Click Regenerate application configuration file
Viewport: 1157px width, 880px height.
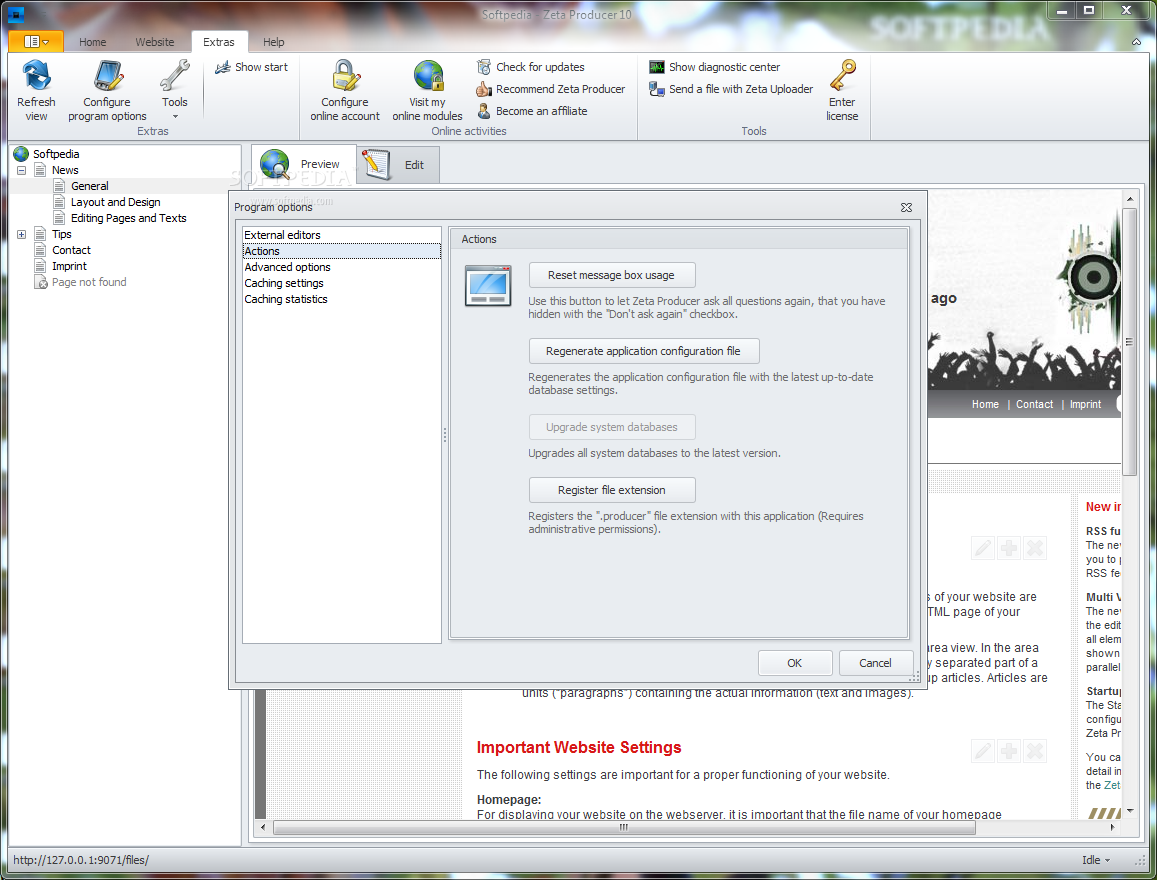(x=643, y=351)
